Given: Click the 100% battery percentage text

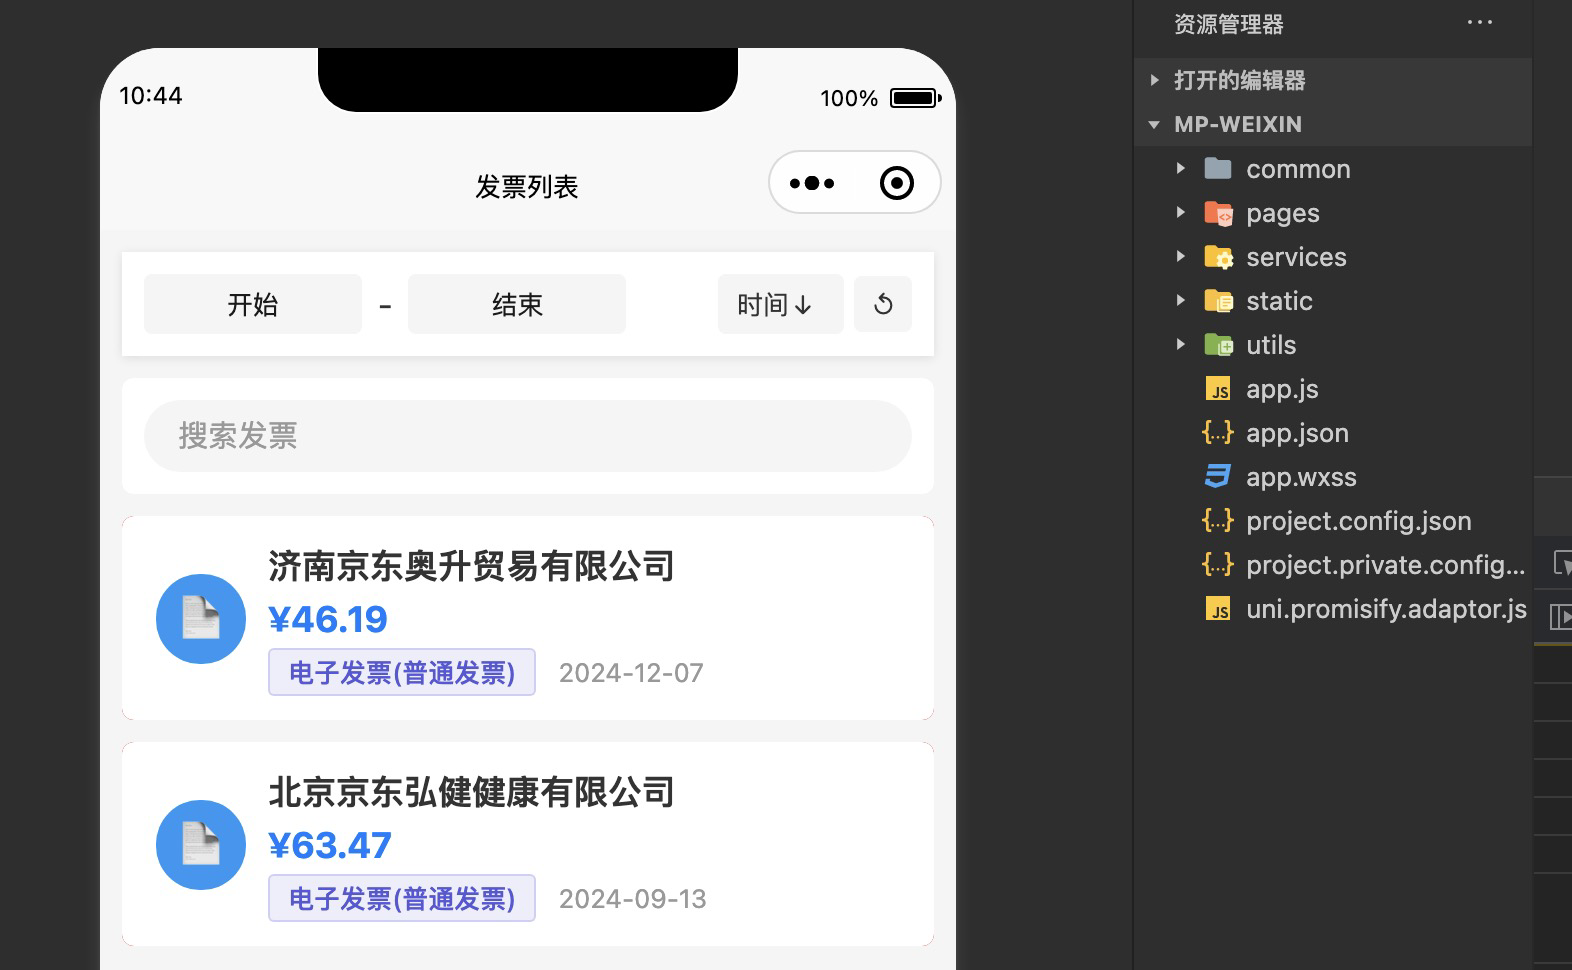Looking at the screenshot, I should pyautogui.click(x=849, y=98).
